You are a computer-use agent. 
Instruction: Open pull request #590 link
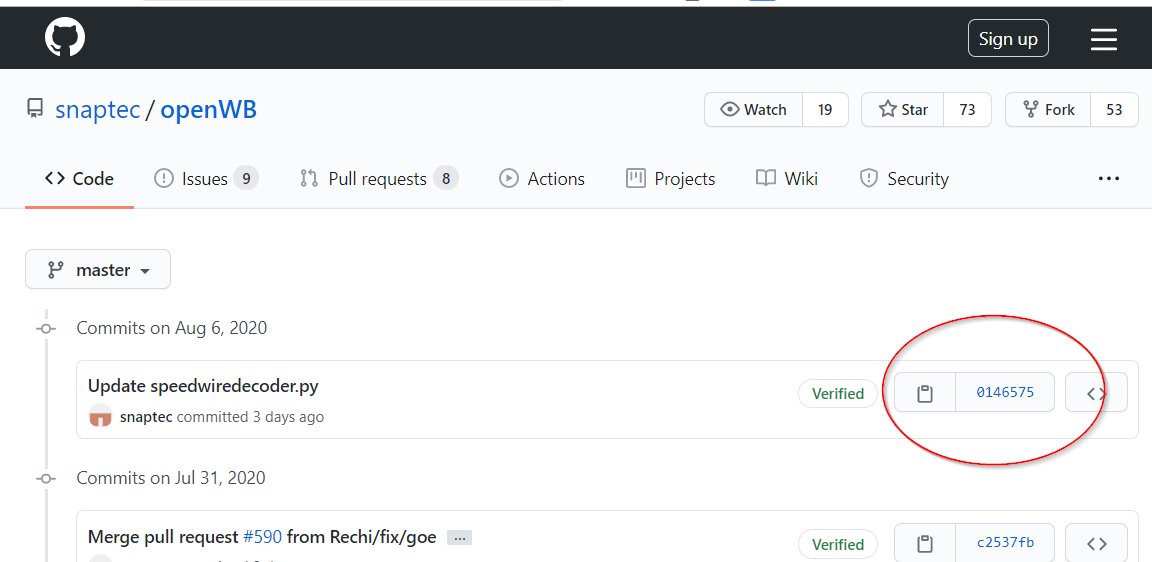(263, 537)
